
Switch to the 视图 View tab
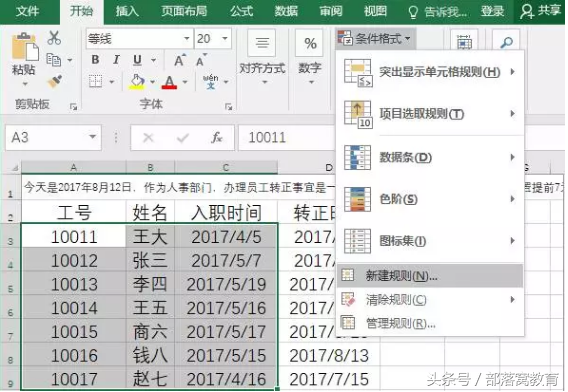375,11
